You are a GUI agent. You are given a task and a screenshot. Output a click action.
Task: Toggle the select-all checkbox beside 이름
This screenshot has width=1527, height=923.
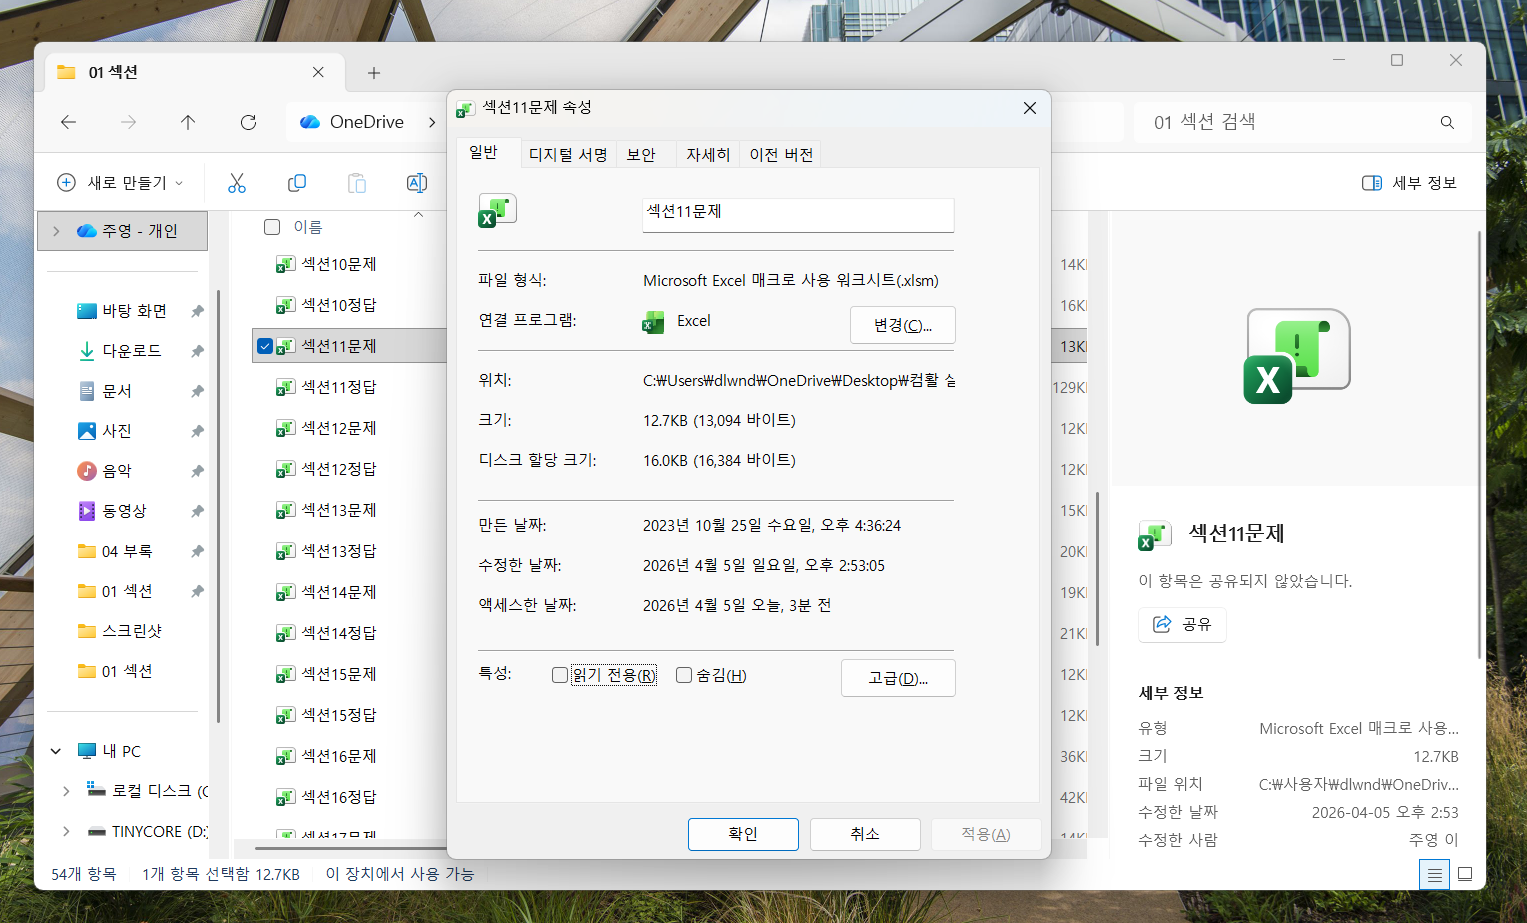tap(272, 227)
